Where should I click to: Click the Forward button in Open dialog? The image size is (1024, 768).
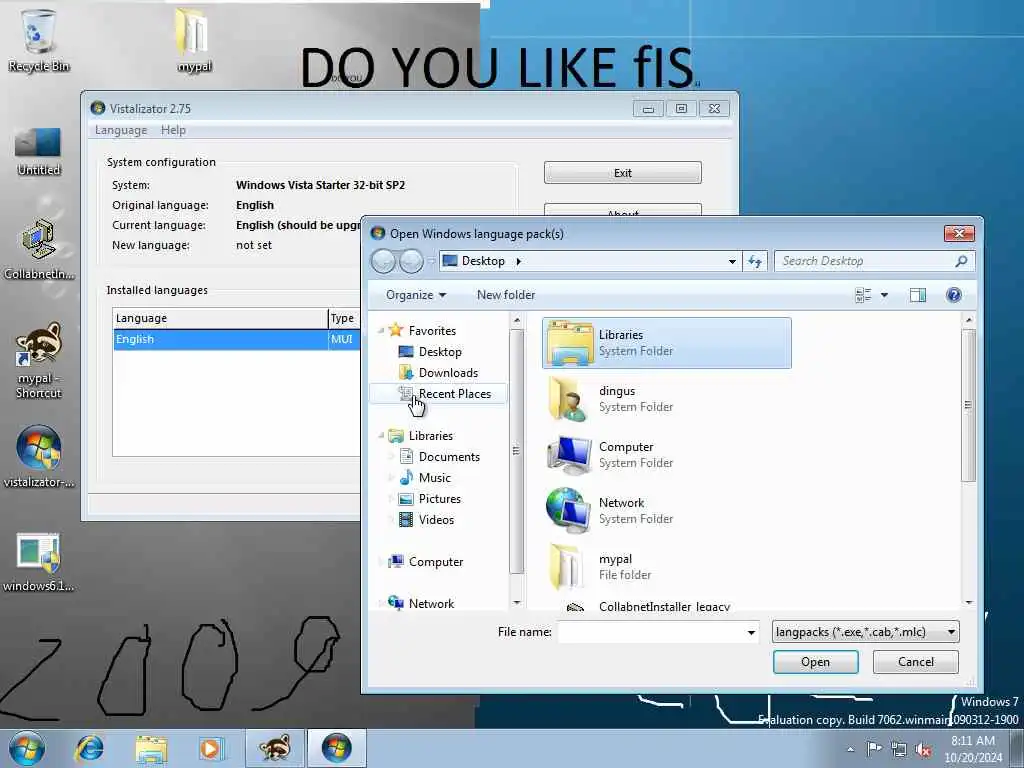(x=411, y=261)
